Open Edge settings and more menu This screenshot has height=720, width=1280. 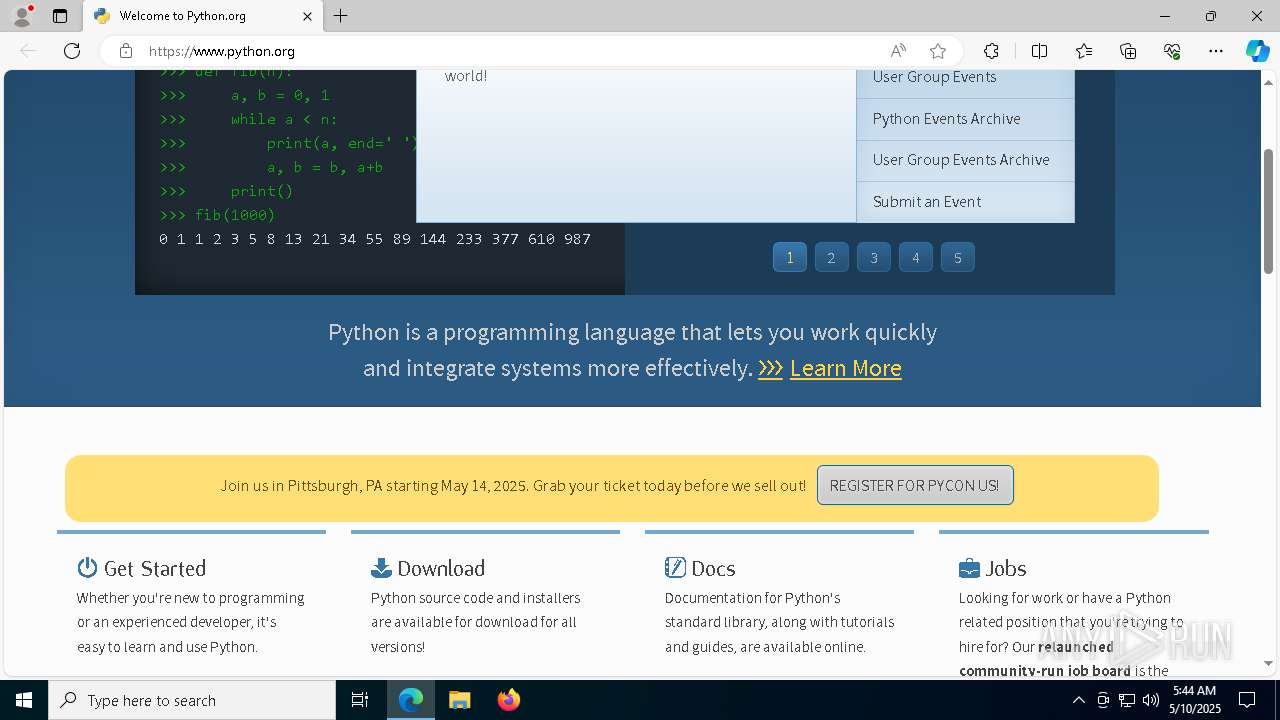point(1216,51)
